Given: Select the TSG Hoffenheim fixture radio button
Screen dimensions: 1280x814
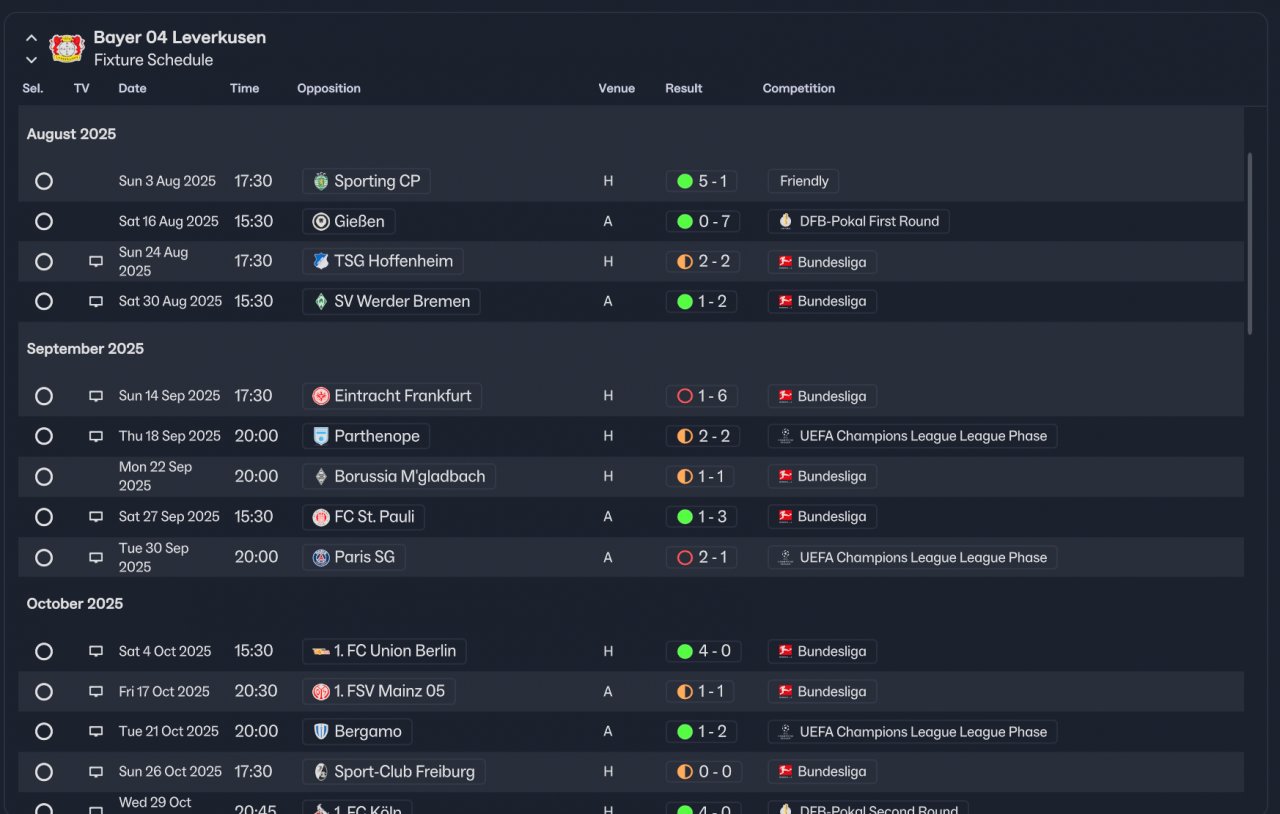Looking at the screenshot, I should click(44, 261).
